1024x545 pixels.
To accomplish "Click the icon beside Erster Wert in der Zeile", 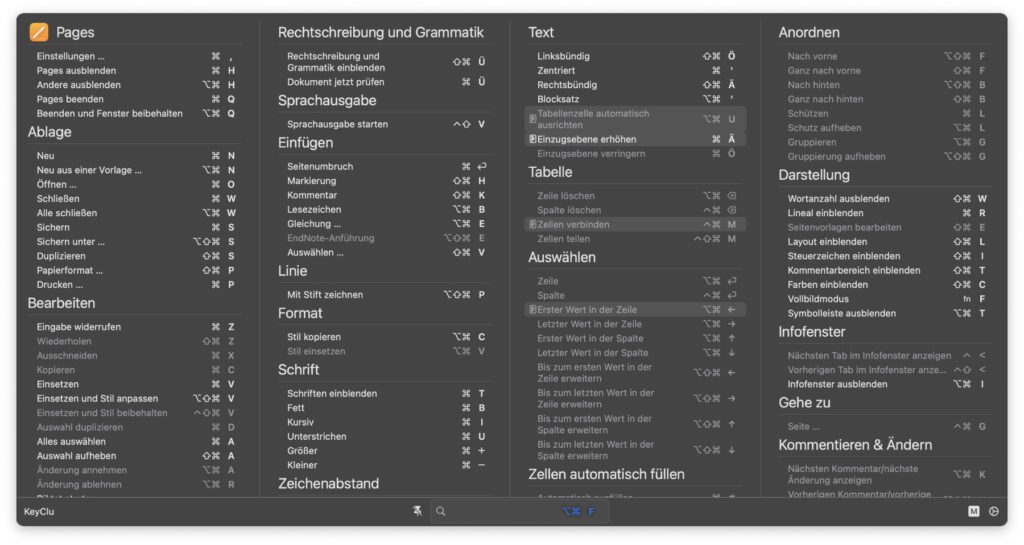I will [532, 310].
